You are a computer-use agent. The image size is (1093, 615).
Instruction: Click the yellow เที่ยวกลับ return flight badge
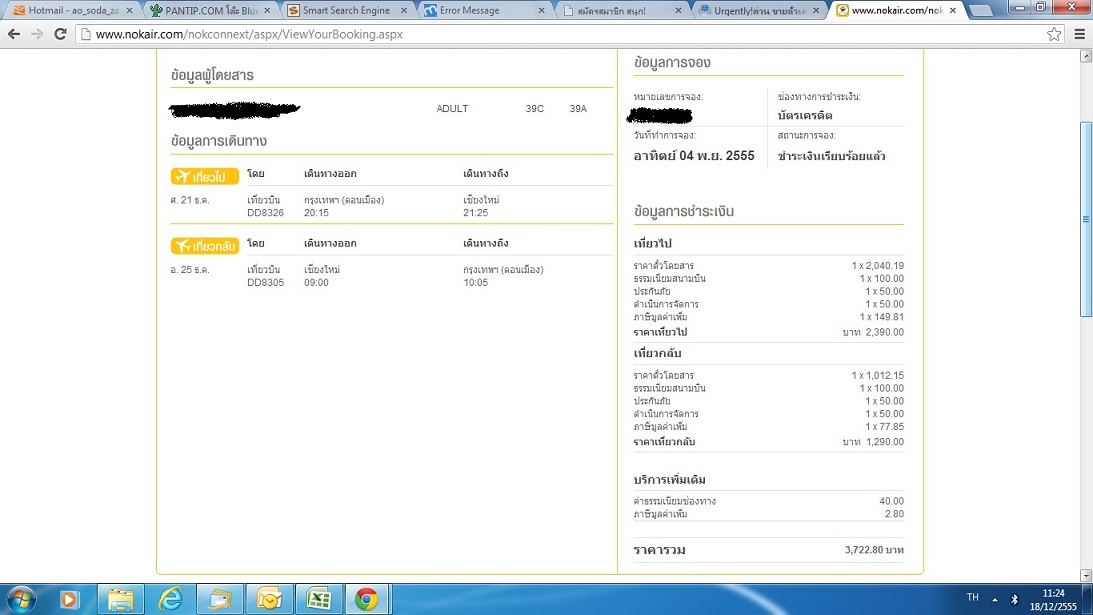(205, 245)
